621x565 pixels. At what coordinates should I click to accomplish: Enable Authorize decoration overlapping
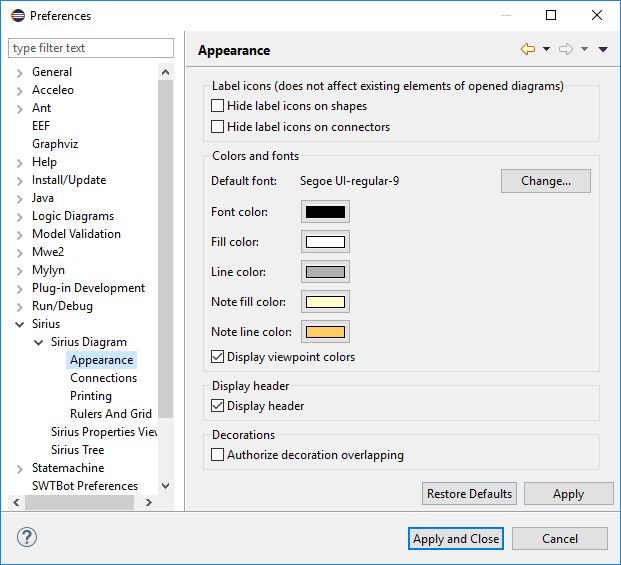pyautogui.click(x=218, y=455)
